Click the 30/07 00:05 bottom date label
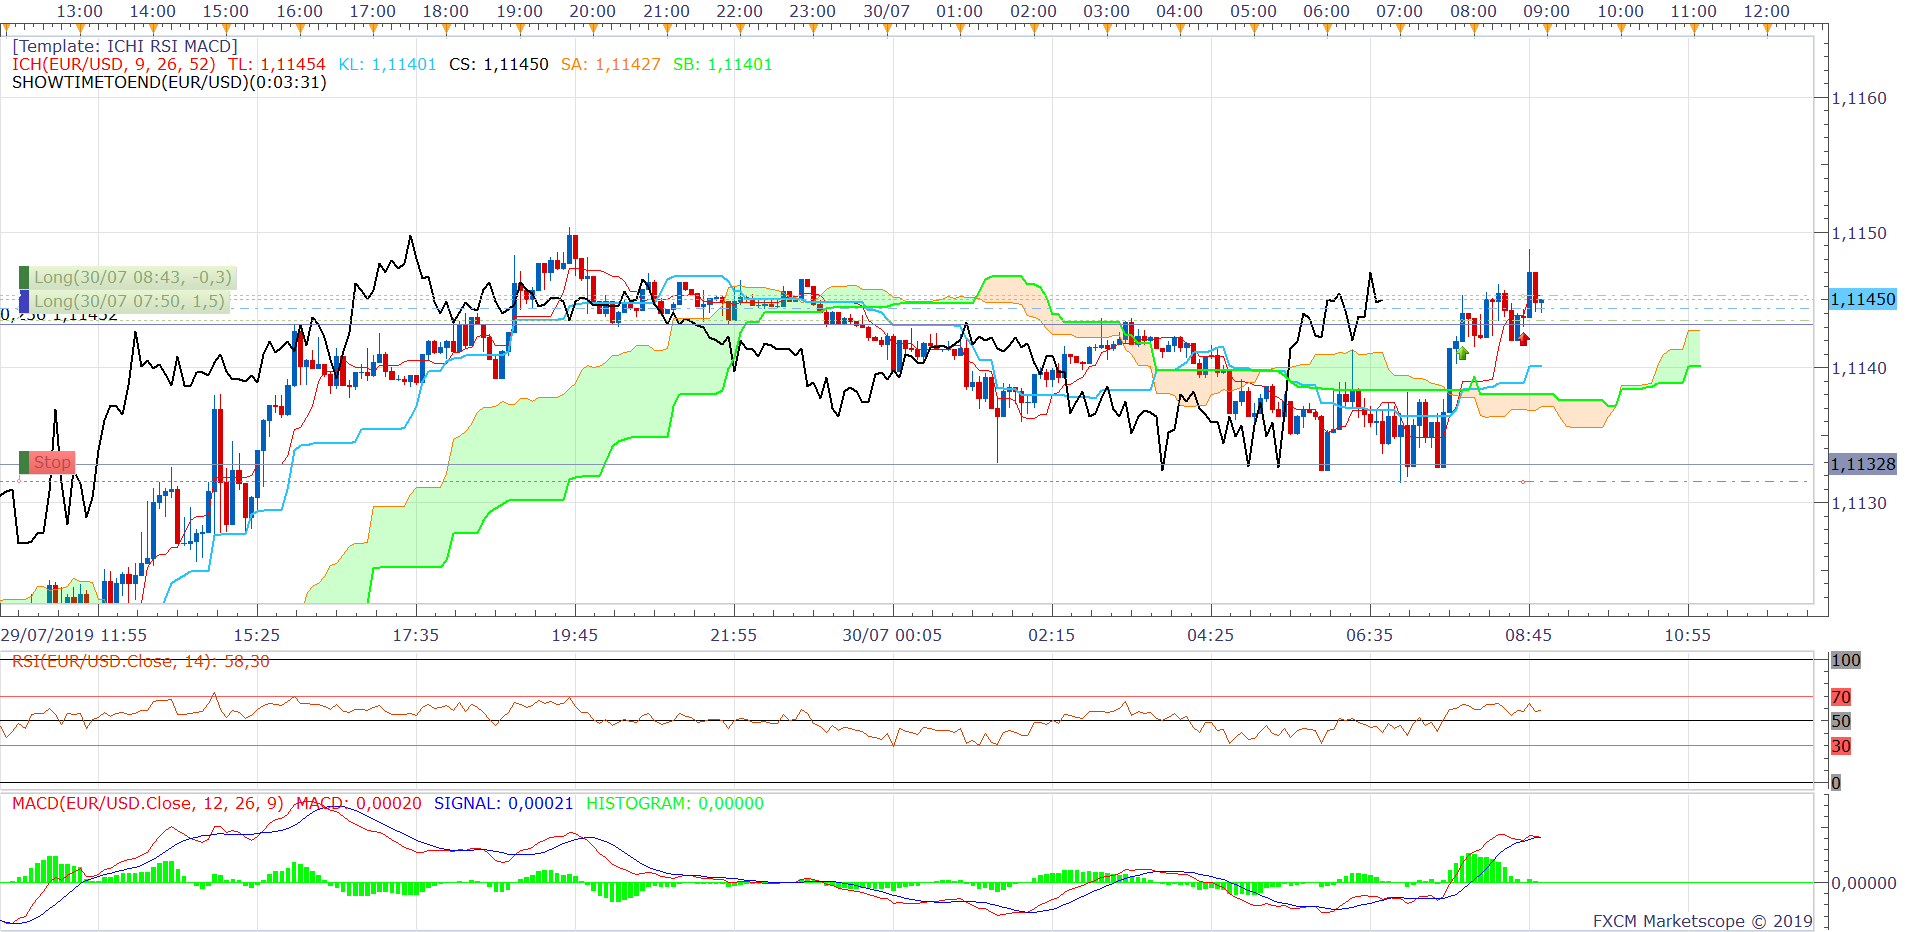 click(892, 635)
